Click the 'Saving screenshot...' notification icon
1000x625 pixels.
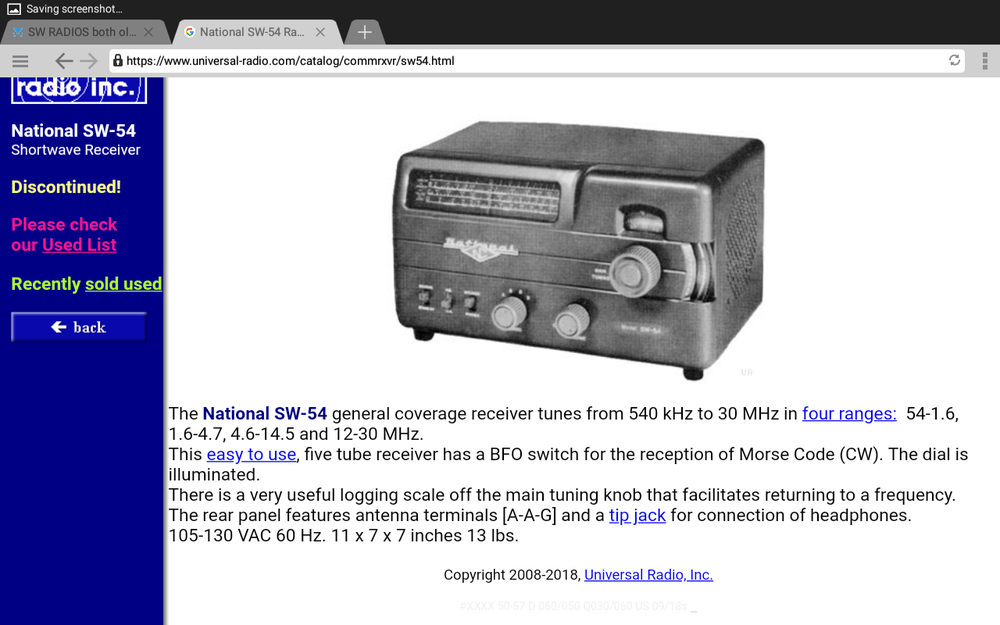[x=13, y=9]
